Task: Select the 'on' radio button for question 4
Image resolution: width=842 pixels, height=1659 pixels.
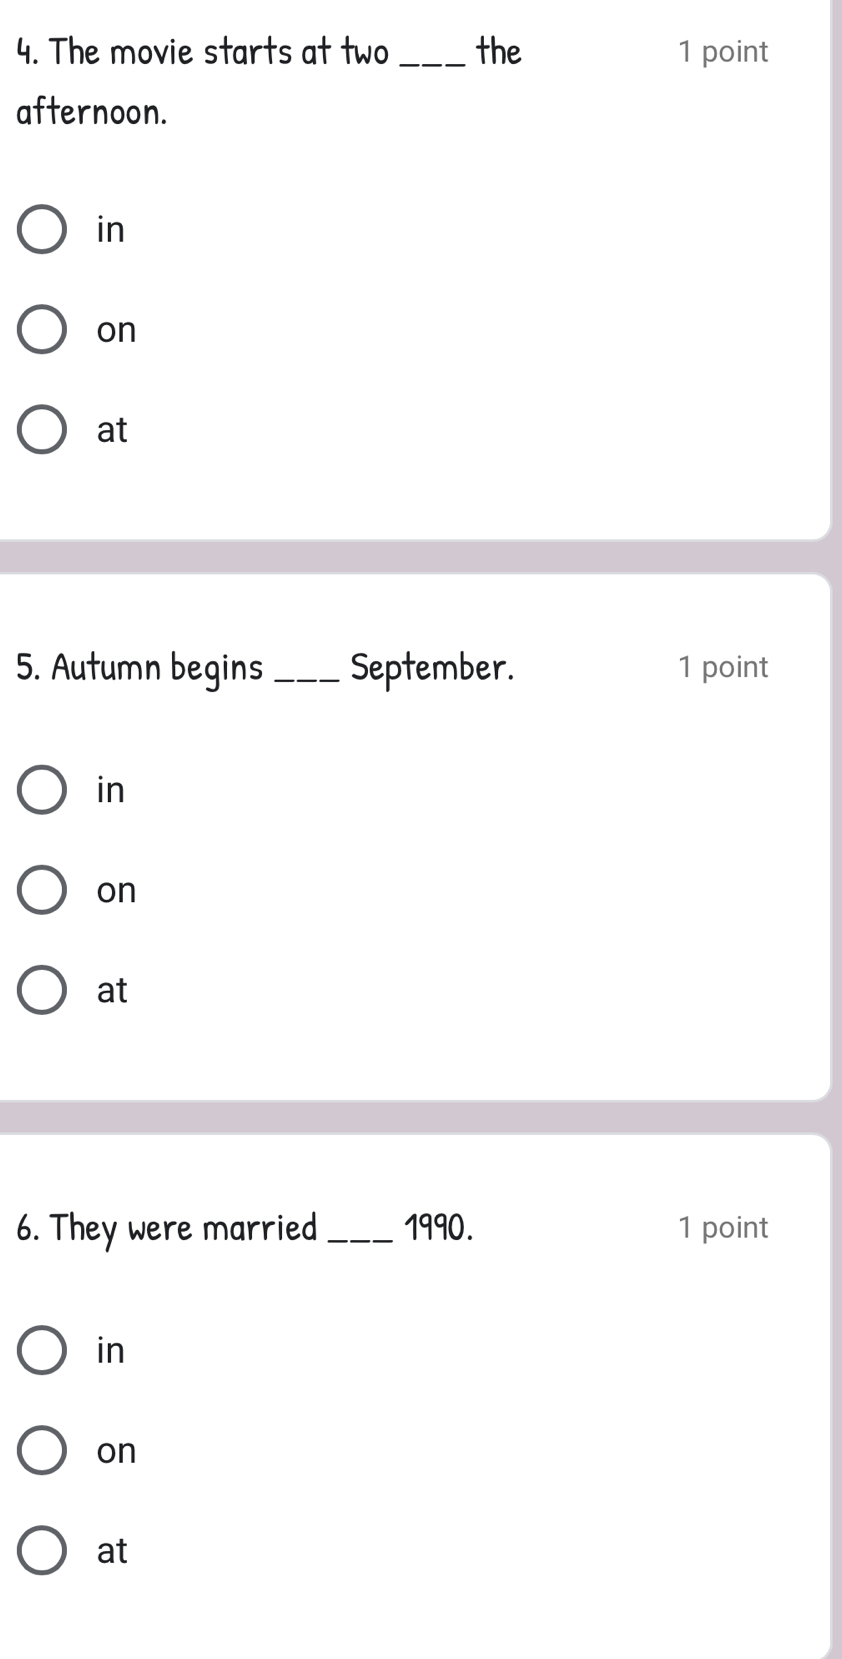Action: 42,330
